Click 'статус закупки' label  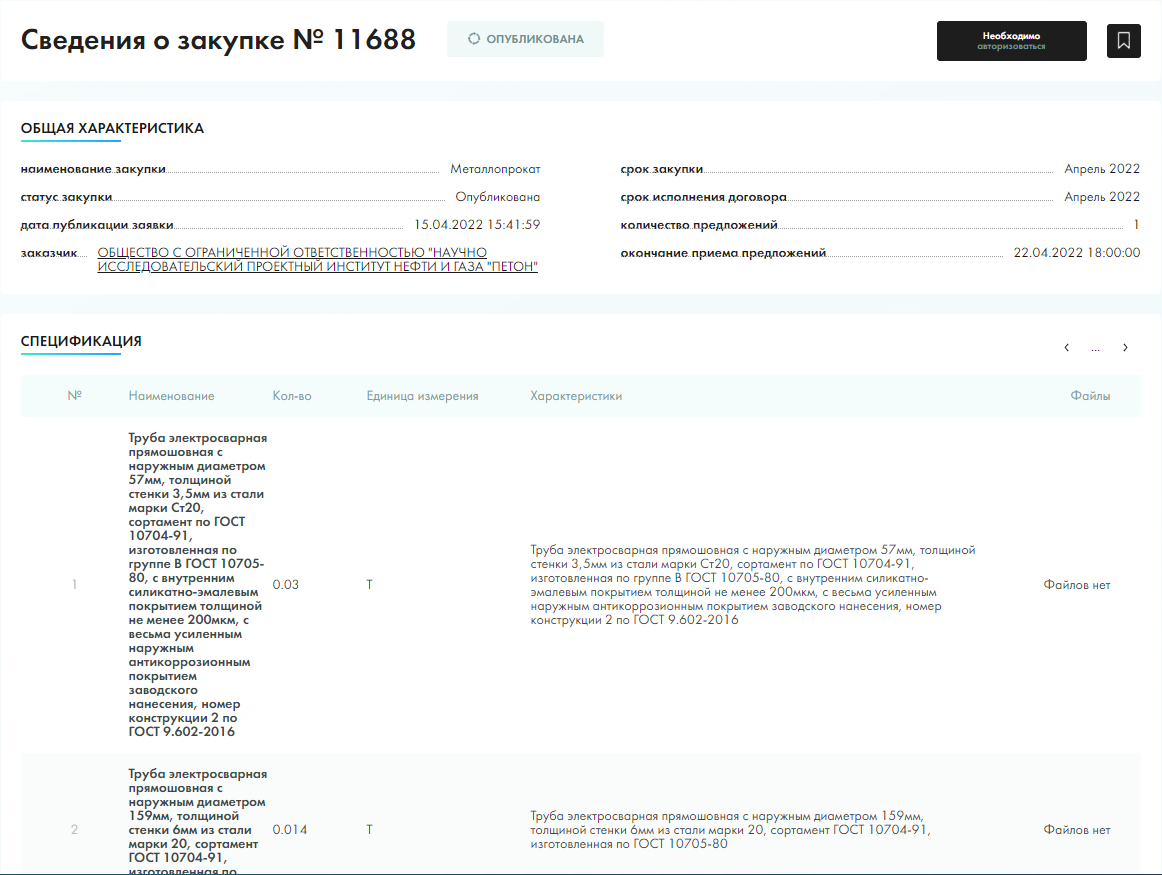(x=67, y=198)
